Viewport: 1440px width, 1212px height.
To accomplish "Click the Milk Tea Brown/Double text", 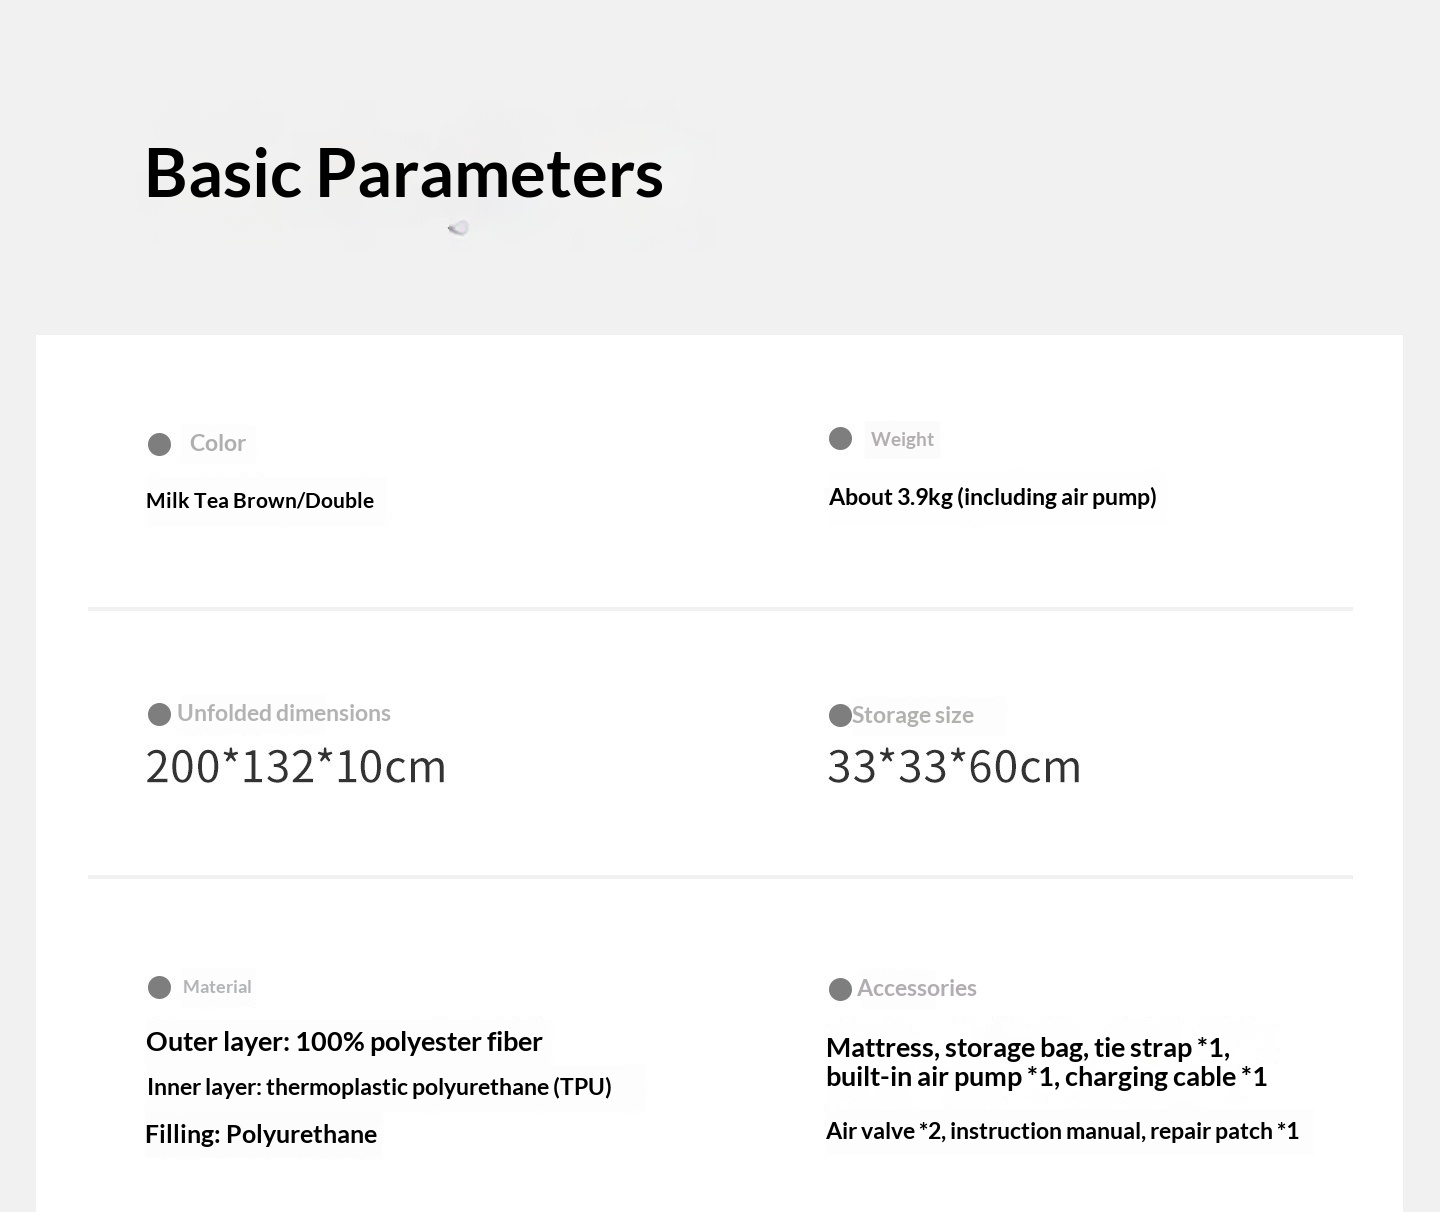I will click(260, 500).
